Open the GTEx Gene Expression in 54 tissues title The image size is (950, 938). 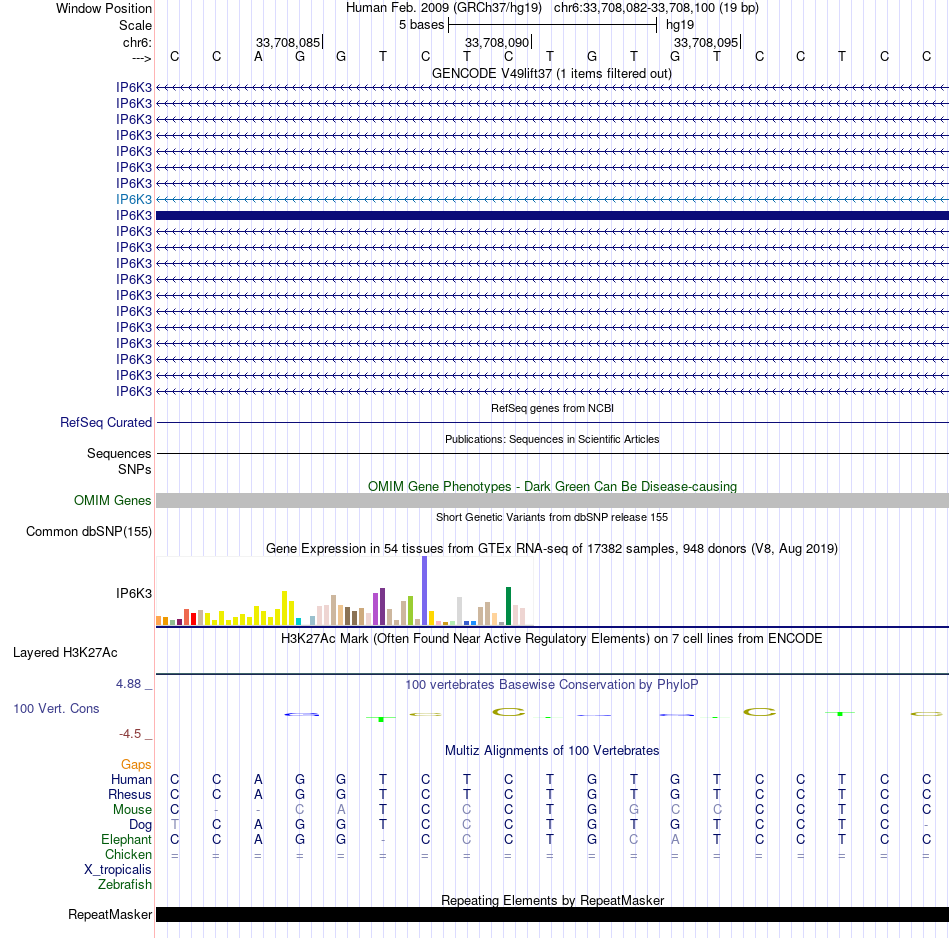(x=552, y=548)
